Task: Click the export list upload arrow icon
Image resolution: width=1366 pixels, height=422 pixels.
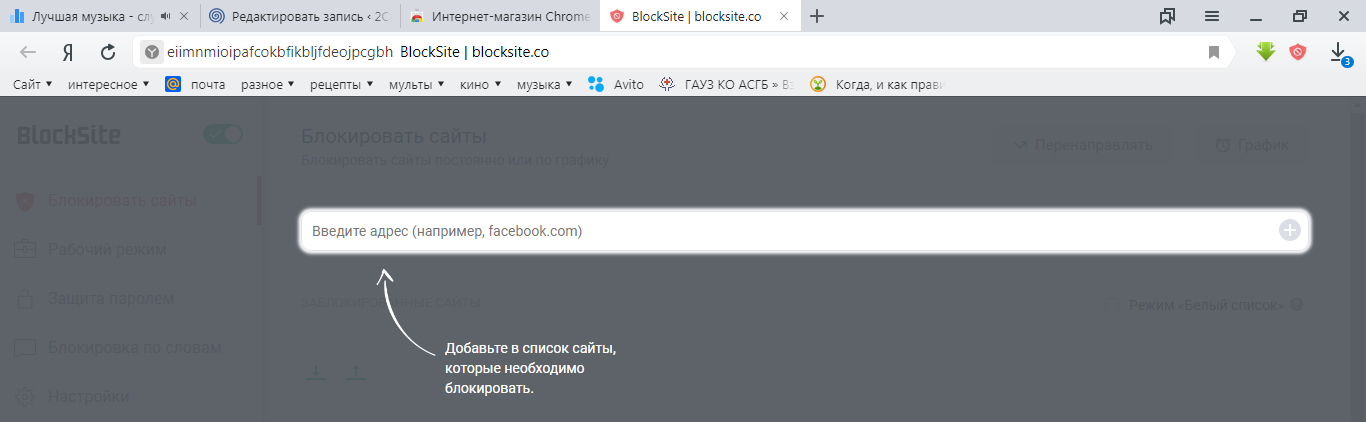Action: (x=355, y=372)
